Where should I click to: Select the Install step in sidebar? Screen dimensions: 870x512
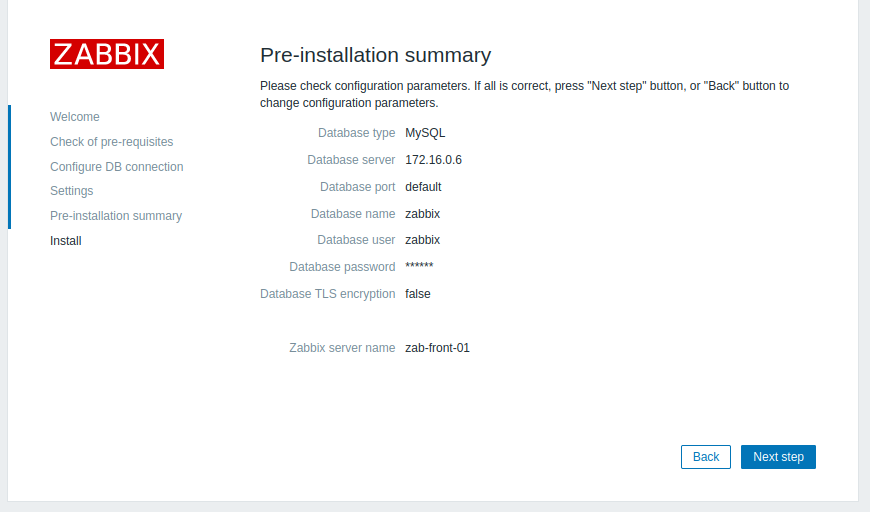66,241
